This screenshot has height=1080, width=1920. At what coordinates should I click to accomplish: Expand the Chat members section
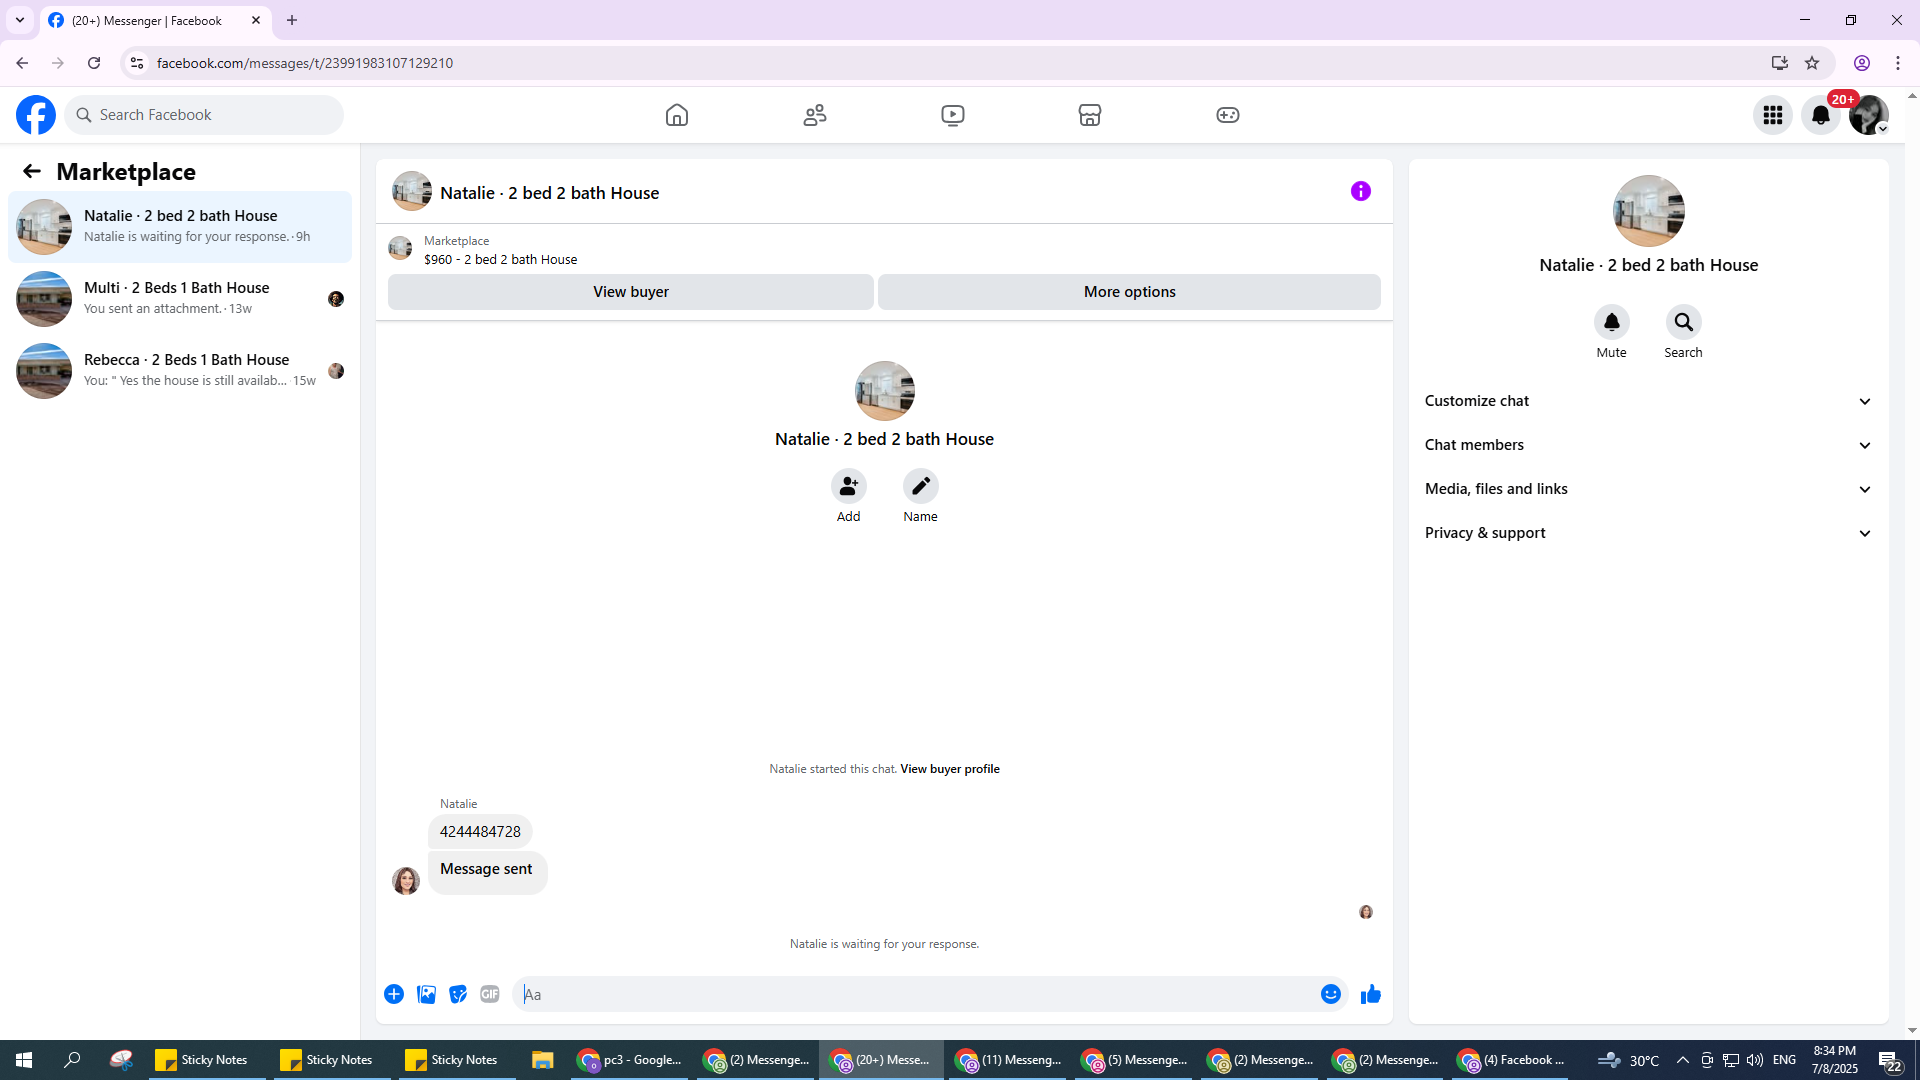point(1647,445)
